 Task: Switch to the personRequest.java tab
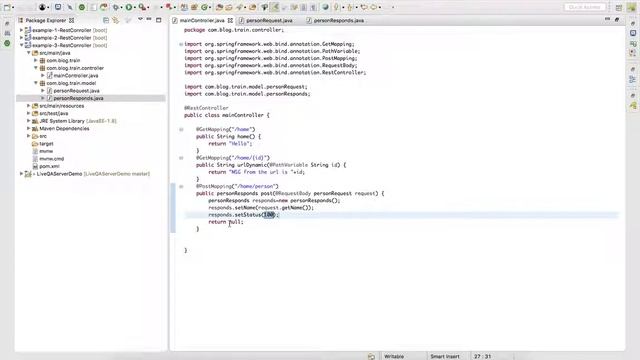269,20
